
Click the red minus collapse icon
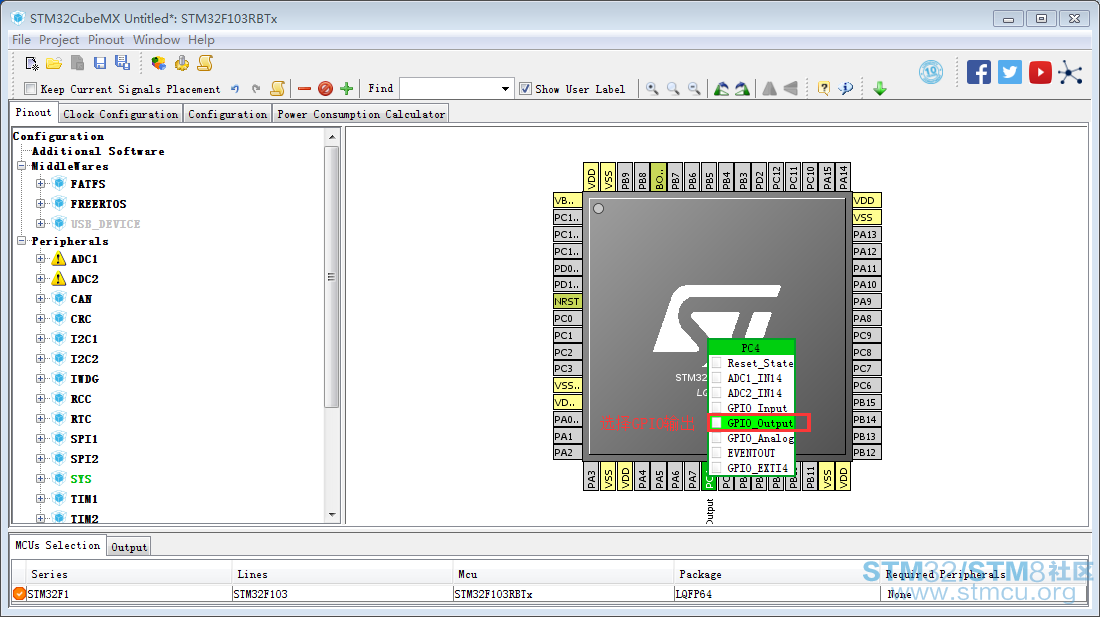(x=304, y=88)
